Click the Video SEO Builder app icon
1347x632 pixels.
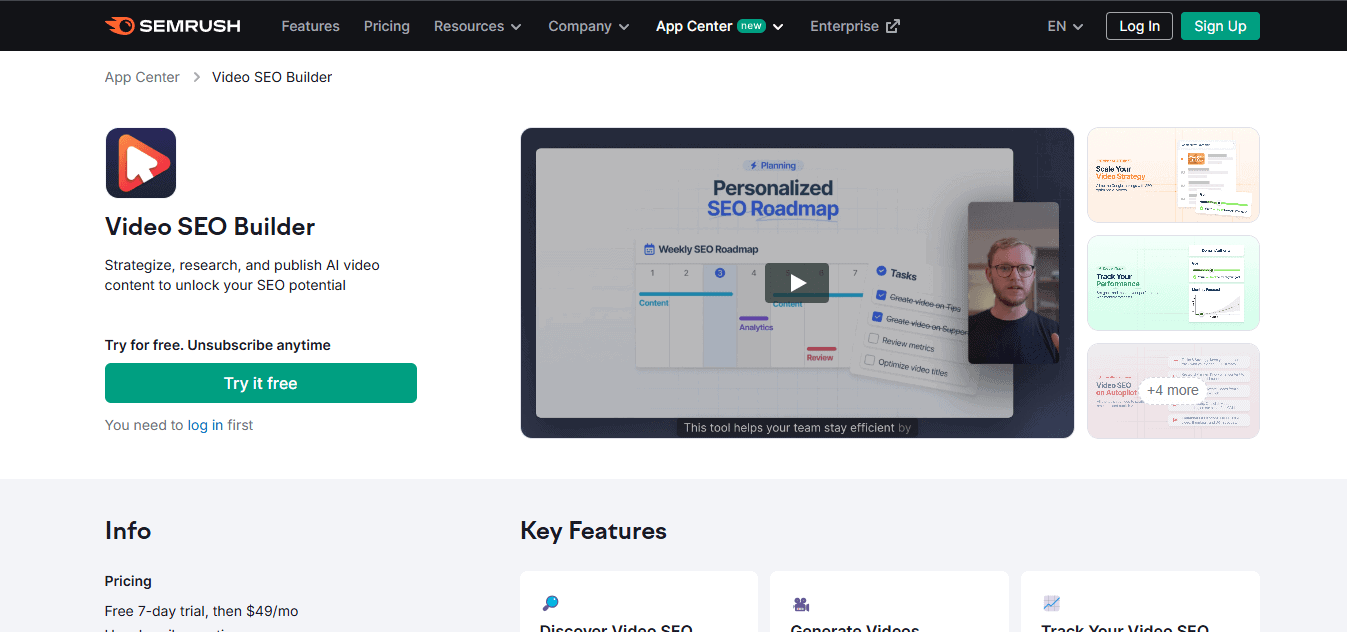coord(141,163)
